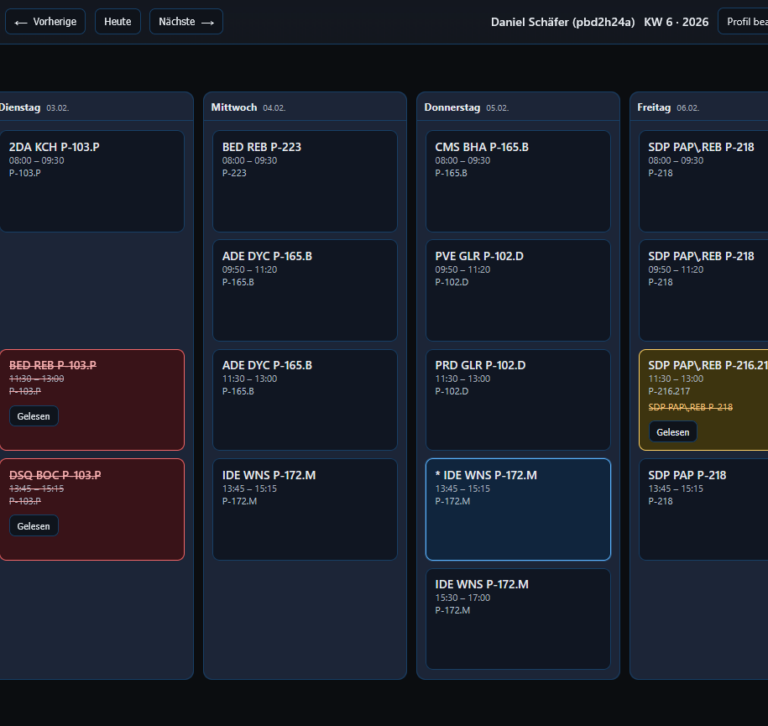
Task: Open Wednesday 09:50 ADE DYC lesson
Action: tap(304, 290)
